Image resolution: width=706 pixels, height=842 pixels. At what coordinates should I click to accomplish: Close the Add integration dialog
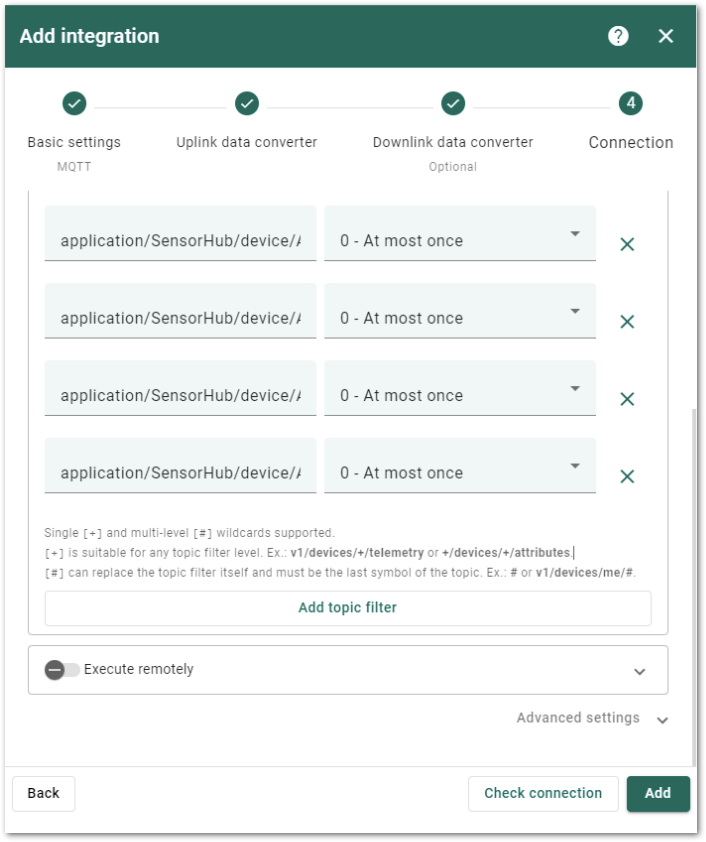tap(666, 36)
